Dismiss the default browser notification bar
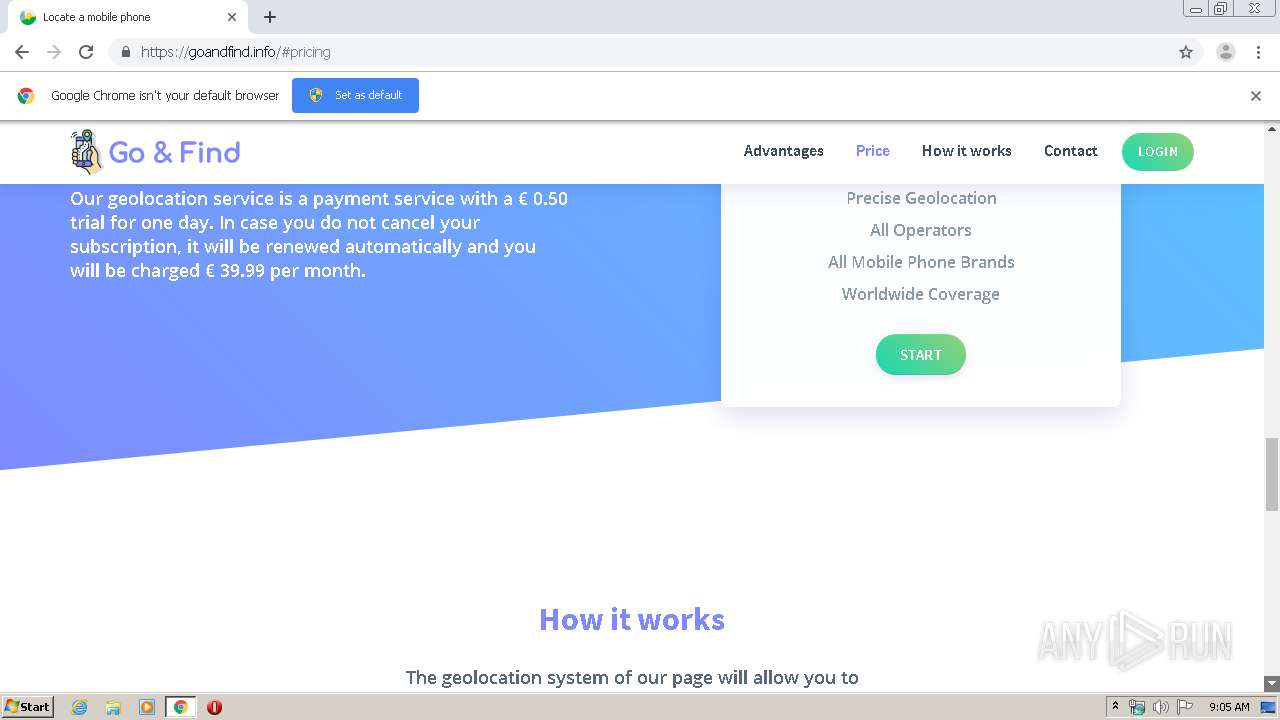The image size is (1280, 720). [x=1256, y=96]
